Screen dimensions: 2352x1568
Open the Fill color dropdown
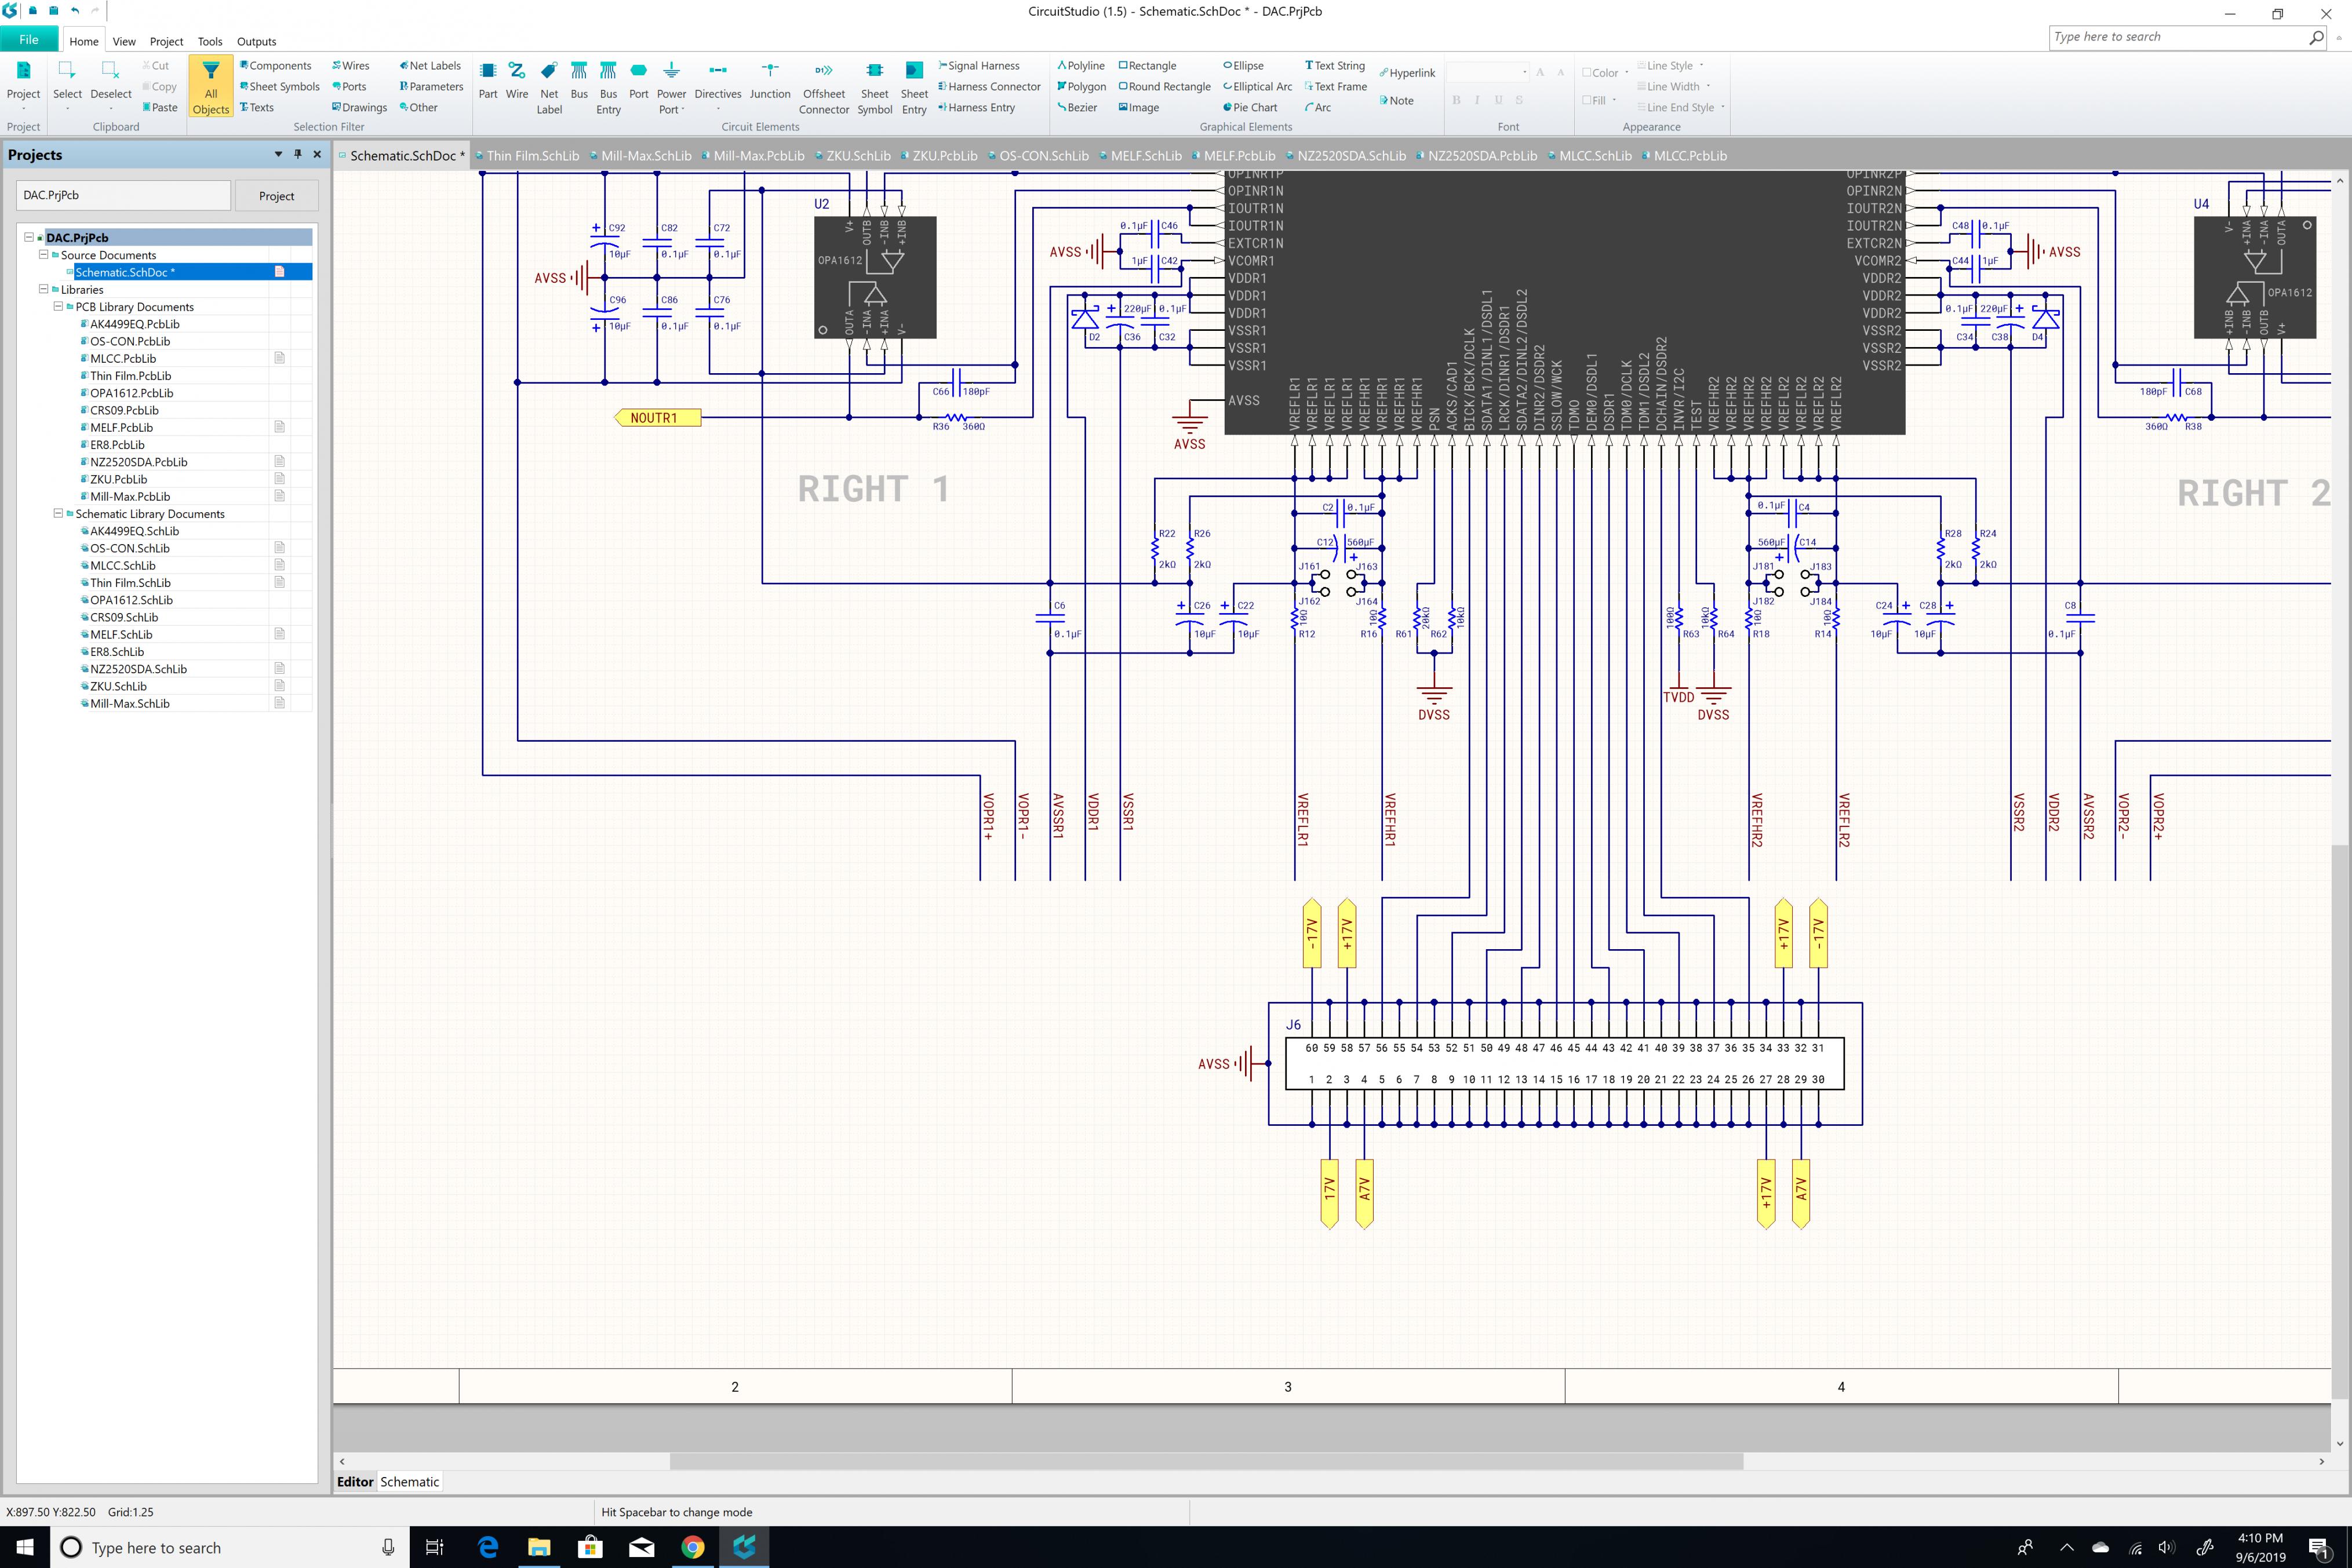coord(1599,101)
